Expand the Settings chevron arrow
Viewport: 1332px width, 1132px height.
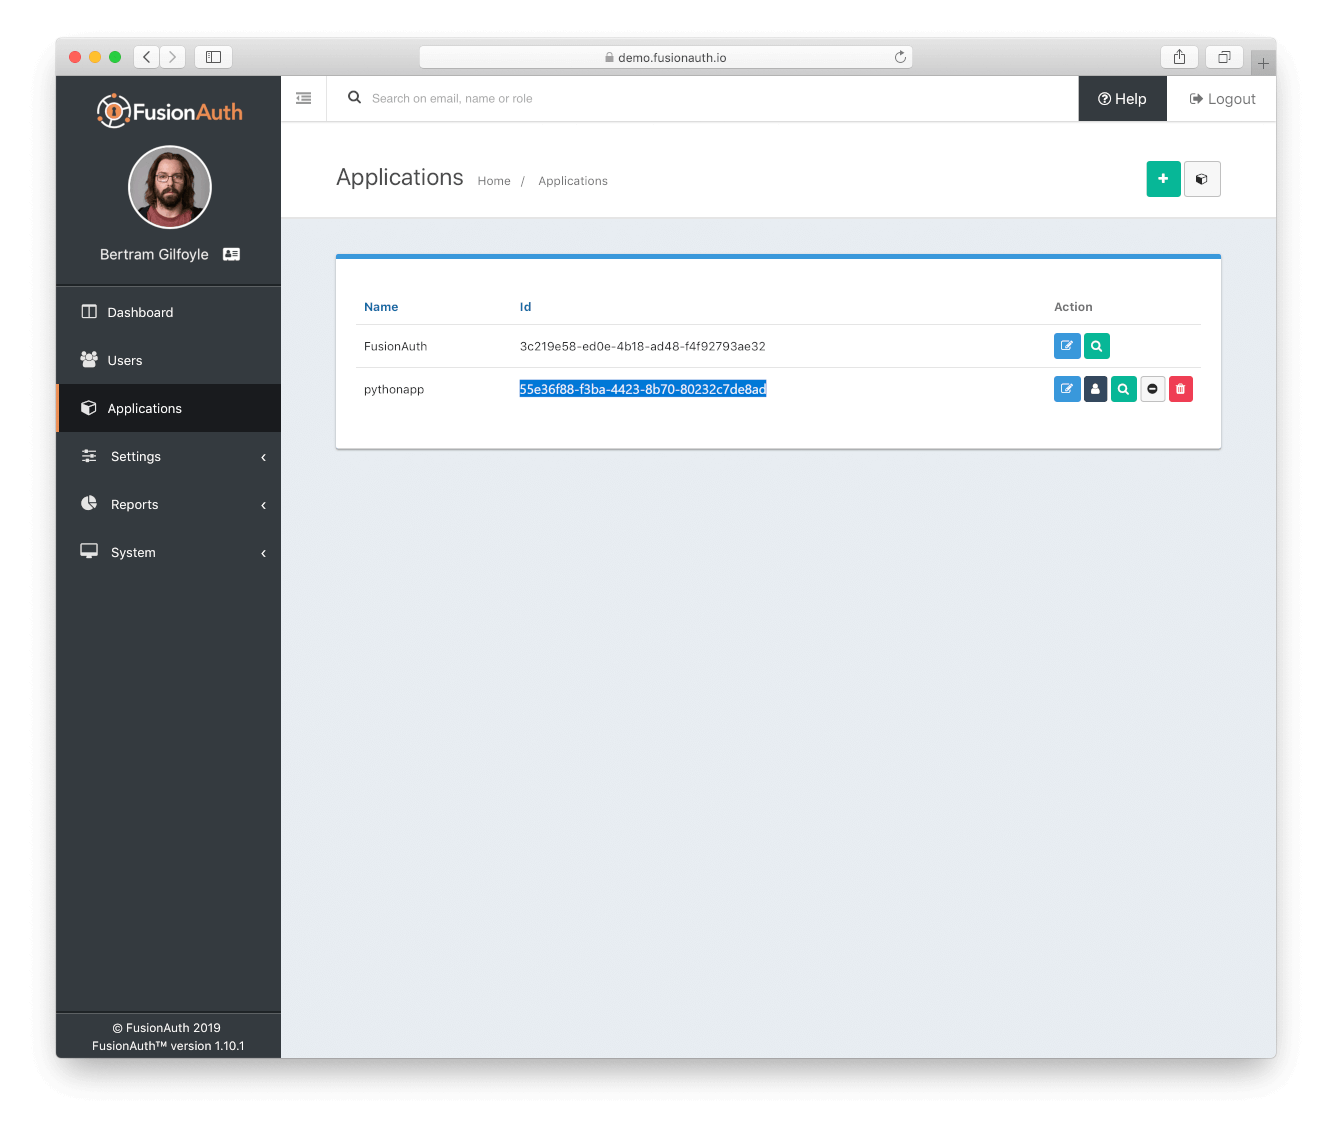coord(264,457)
